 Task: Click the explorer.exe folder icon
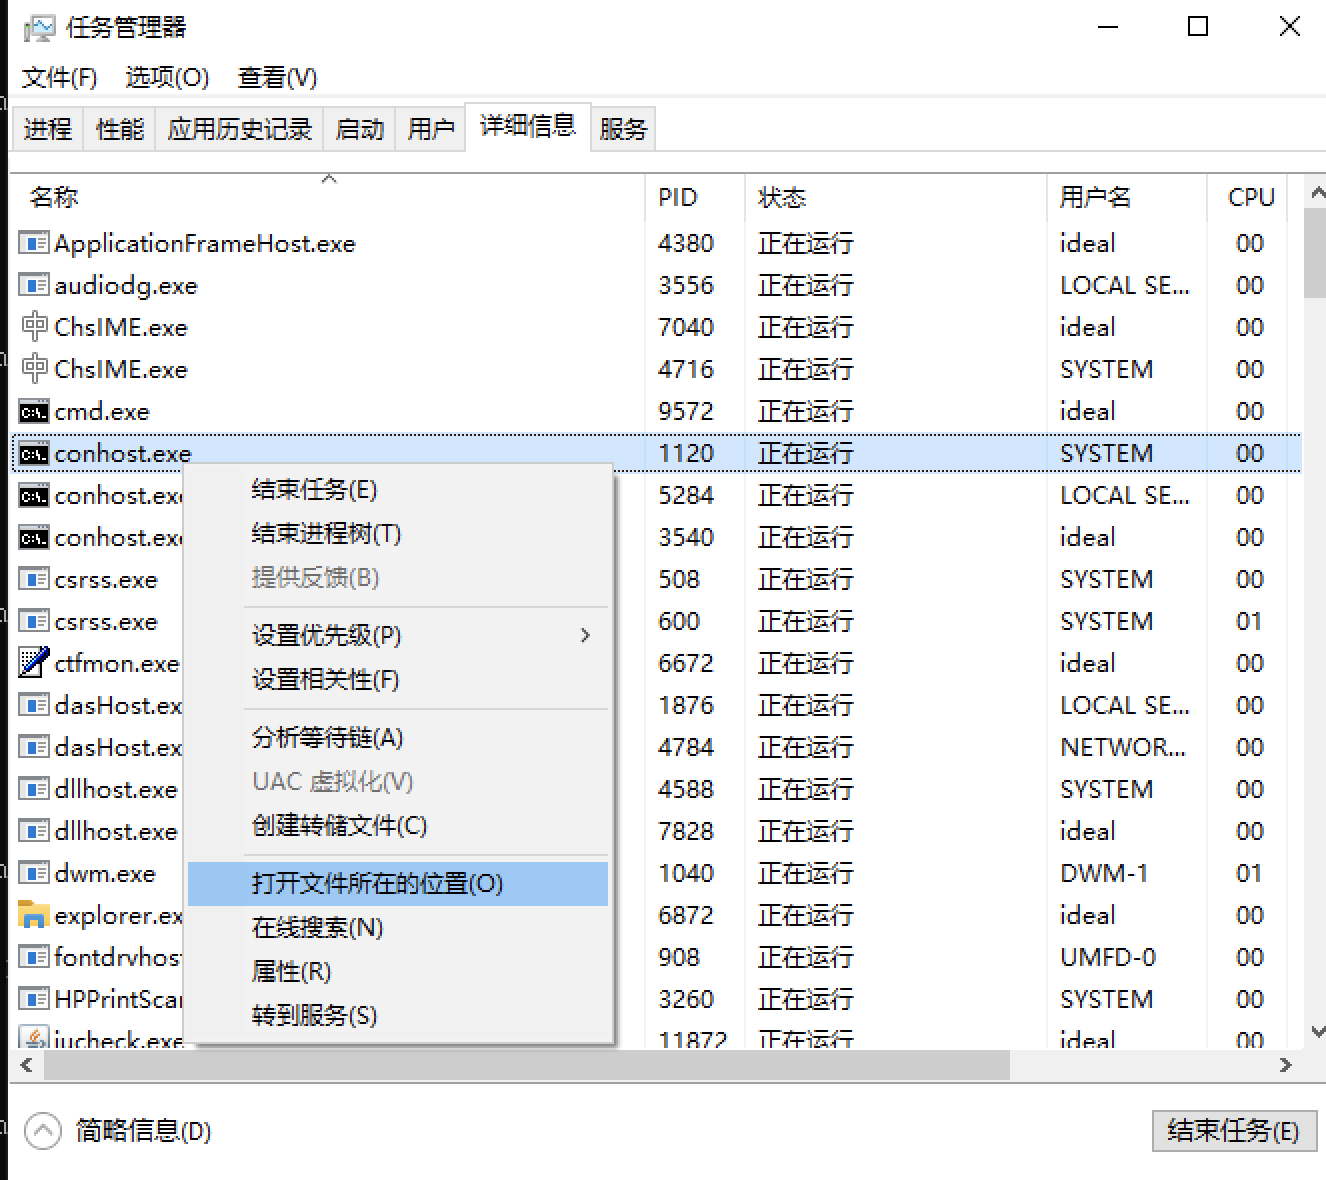click(34, 914)
